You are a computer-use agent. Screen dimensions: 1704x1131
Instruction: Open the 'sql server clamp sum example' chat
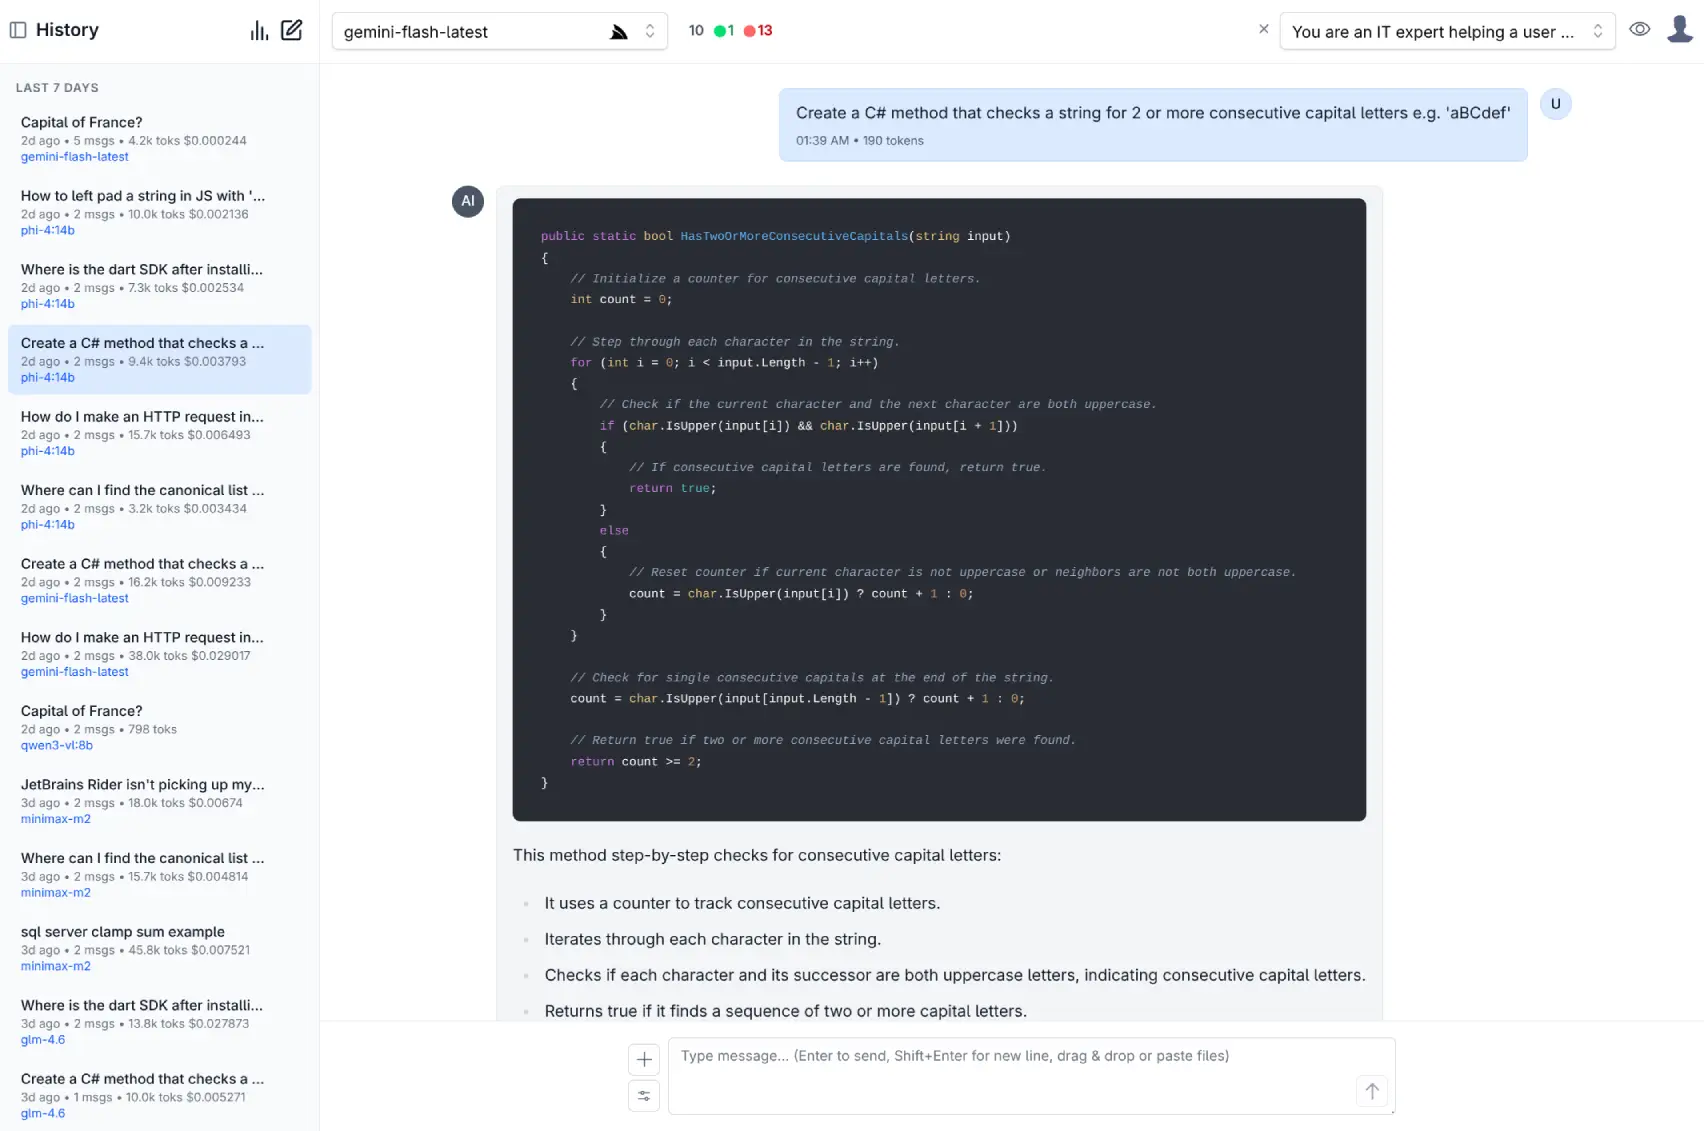coord(123,931)
